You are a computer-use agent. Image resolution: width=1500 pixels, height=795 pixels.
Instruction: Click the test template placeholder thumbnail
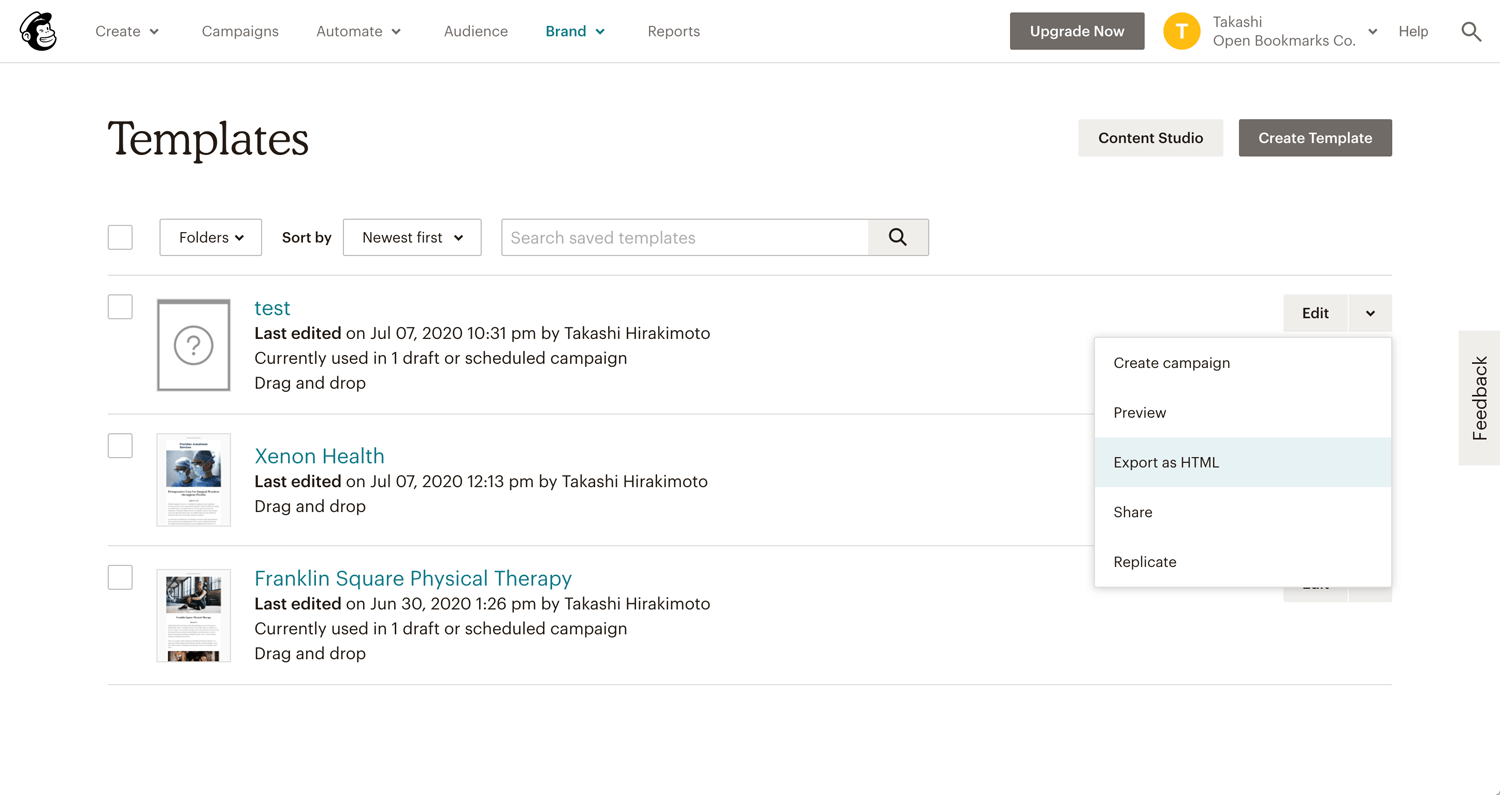click(x=194, y=345)
